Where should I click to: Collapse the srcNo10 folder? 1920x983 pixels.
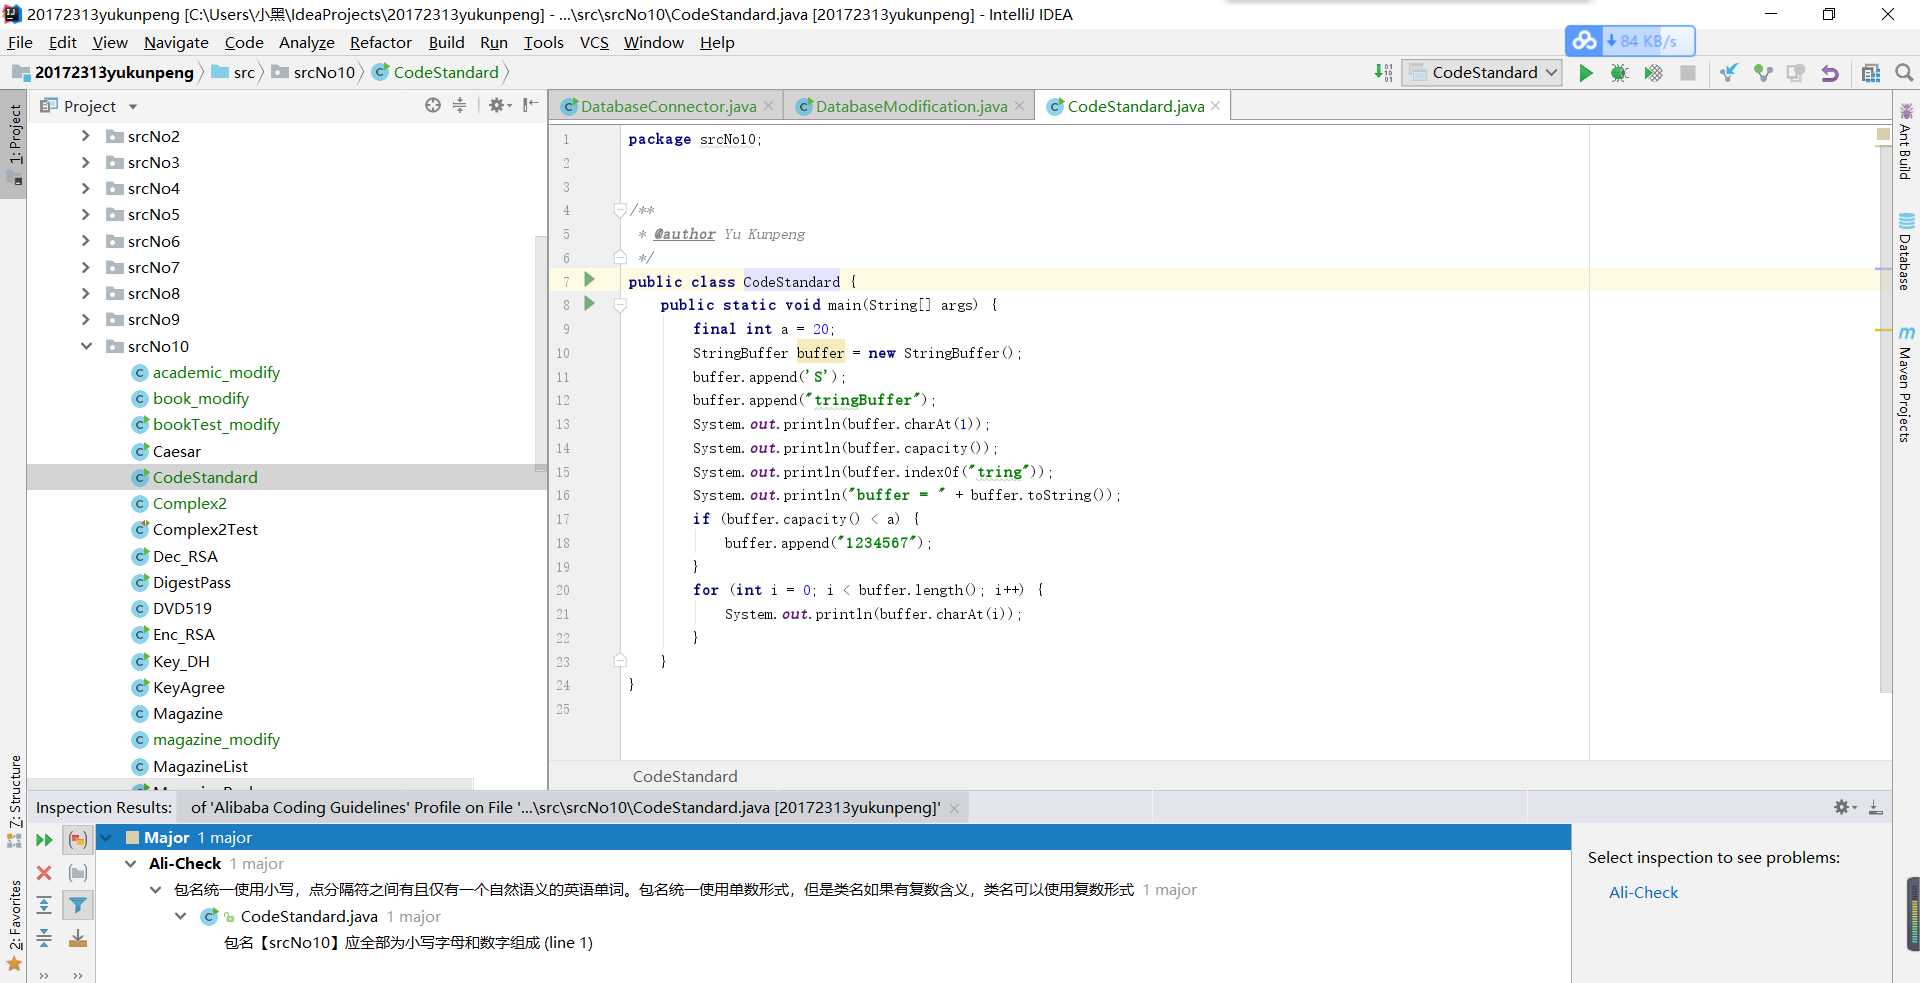86,346
